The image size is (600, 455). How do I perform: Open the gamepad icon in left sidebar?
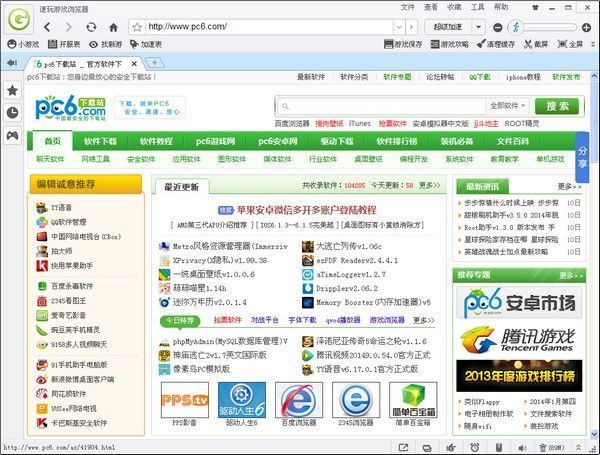13,135
